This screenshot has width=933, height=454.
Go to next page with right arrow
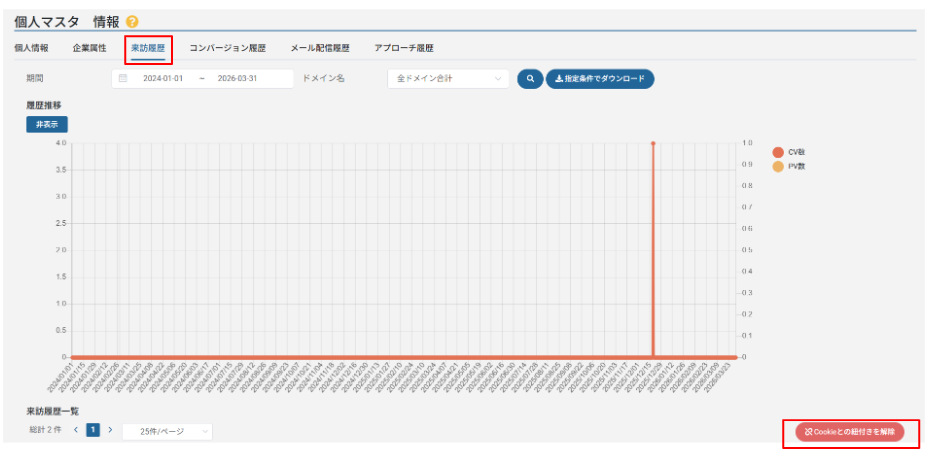(x=110, y=430)
